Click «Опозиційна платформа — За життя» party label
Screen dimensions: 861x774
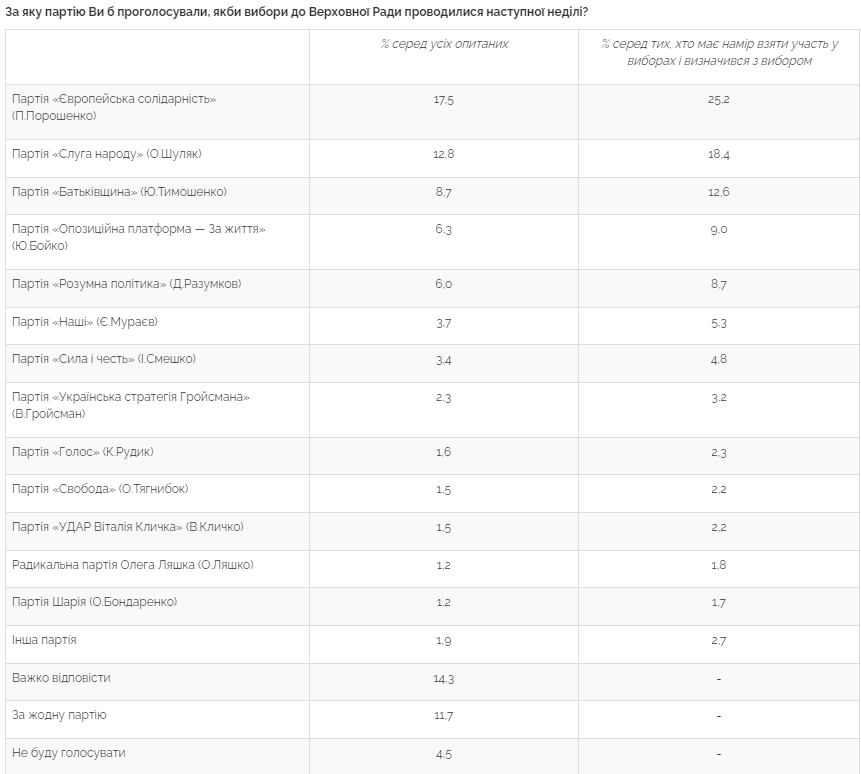pos(138,237)
